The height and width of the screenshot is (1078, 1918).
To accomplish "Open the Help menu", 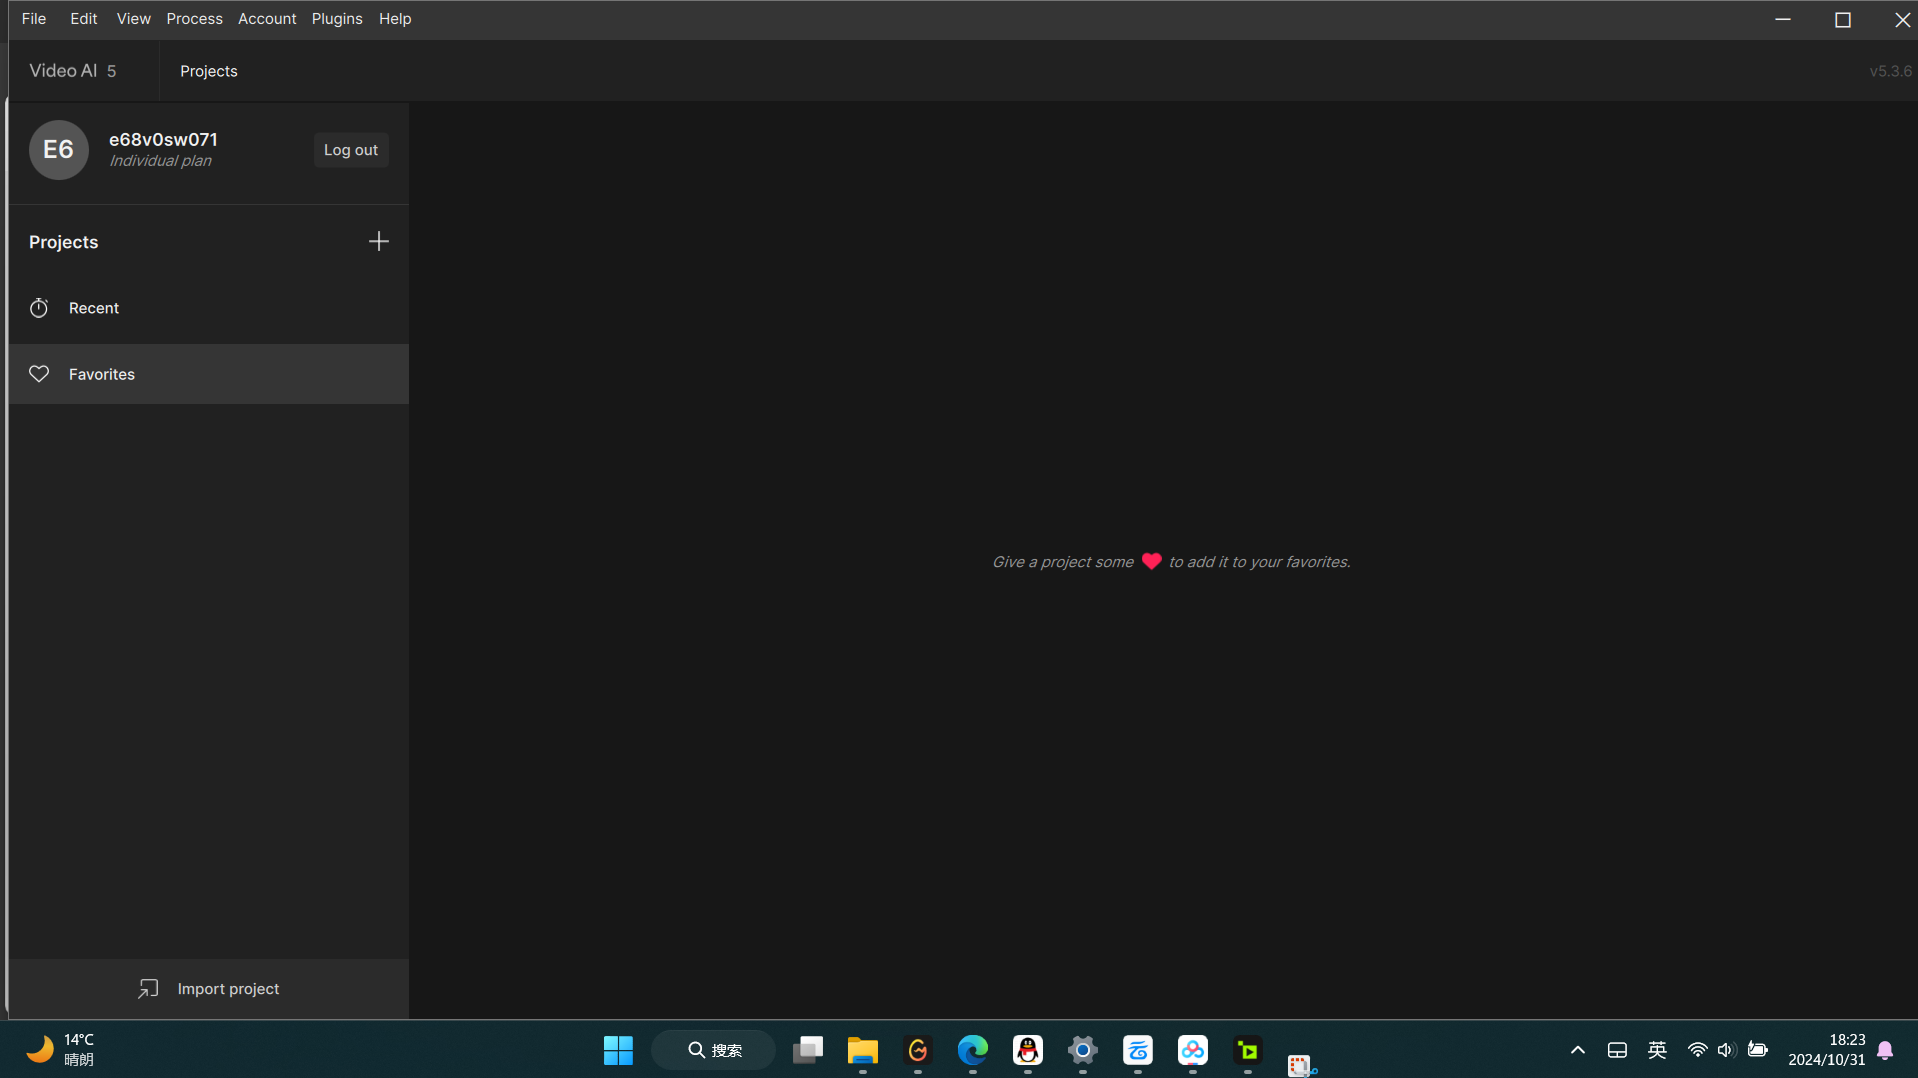I will [394, 19].
